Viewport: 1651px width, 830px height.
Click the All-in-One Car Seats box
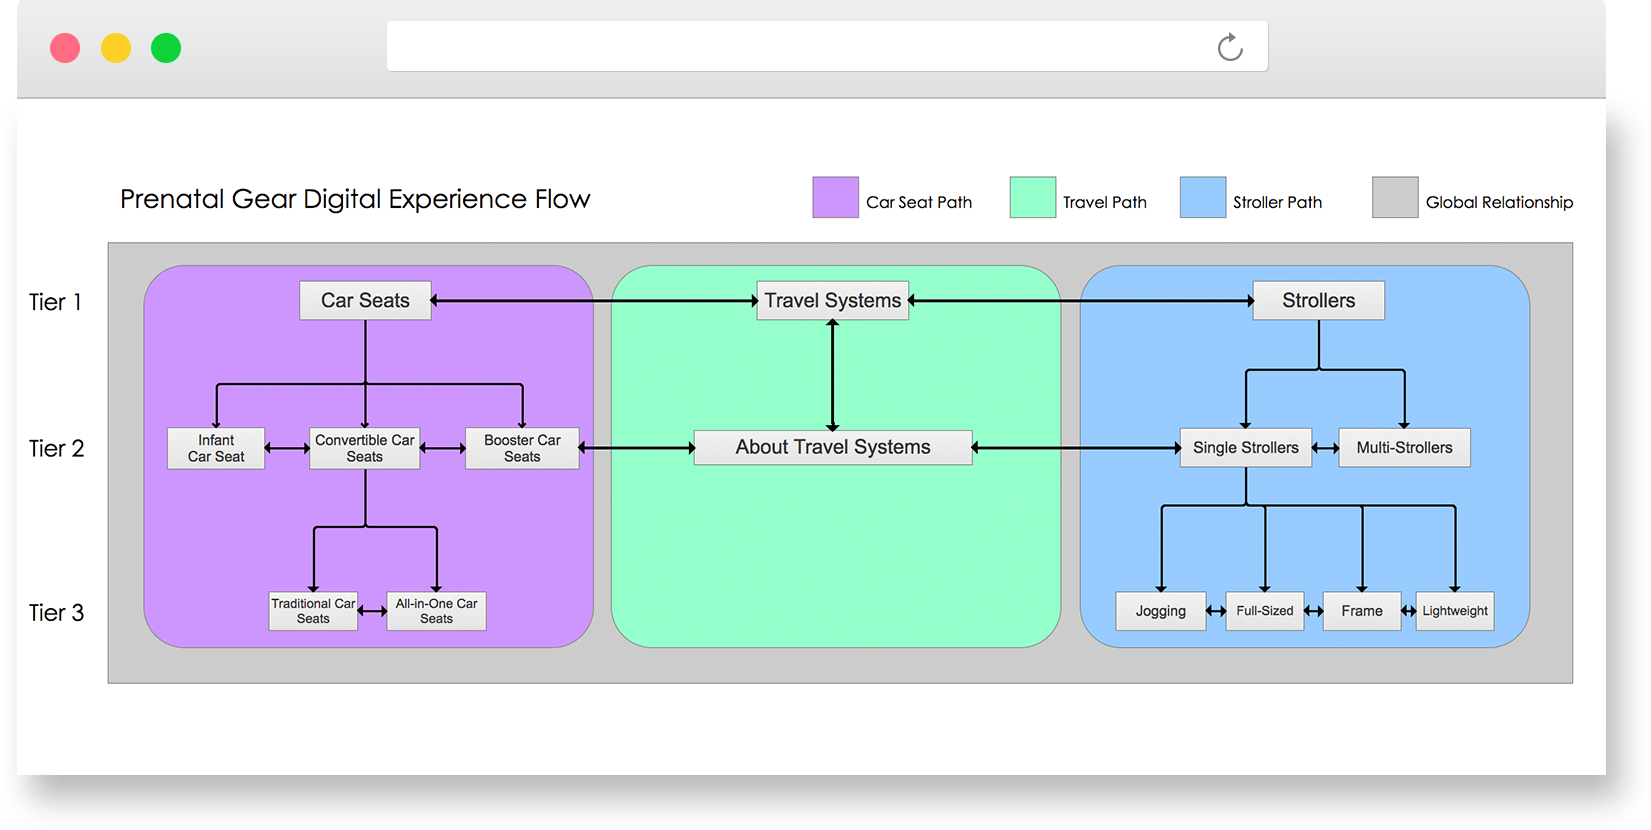[x=436, y=611]
